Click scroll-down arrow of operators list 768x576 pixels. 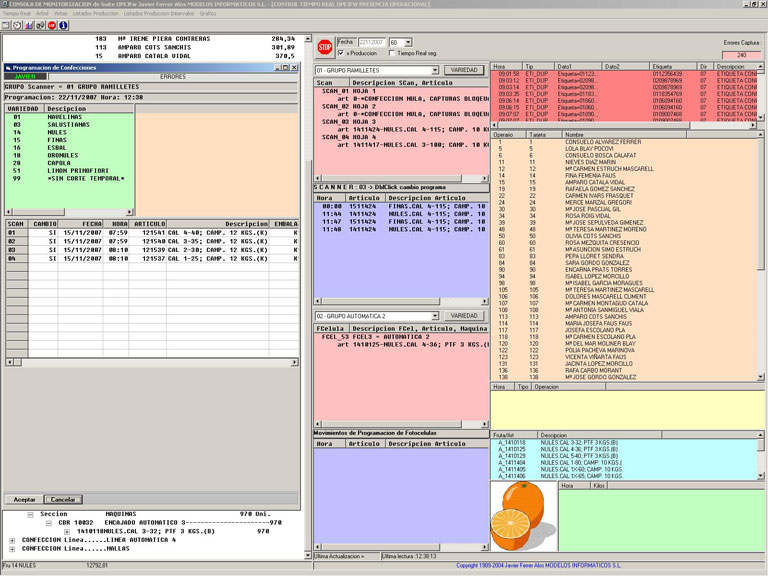coord(760,377)
